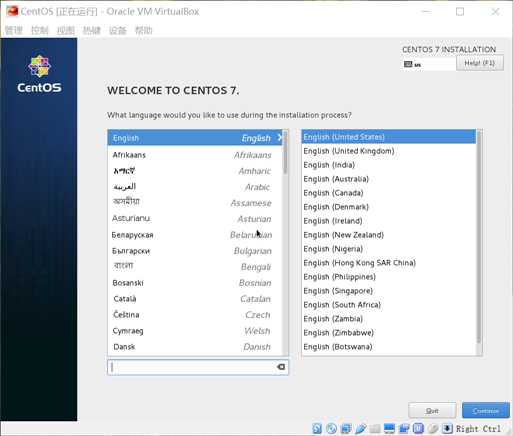The image size is (513, 436).
Task: Open the 帮助 menu
Action: coord(144,30)
